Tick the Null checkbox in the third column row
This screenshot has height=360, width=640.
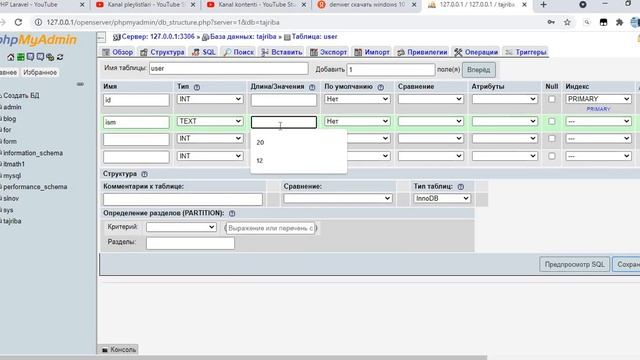pos(551,139)
